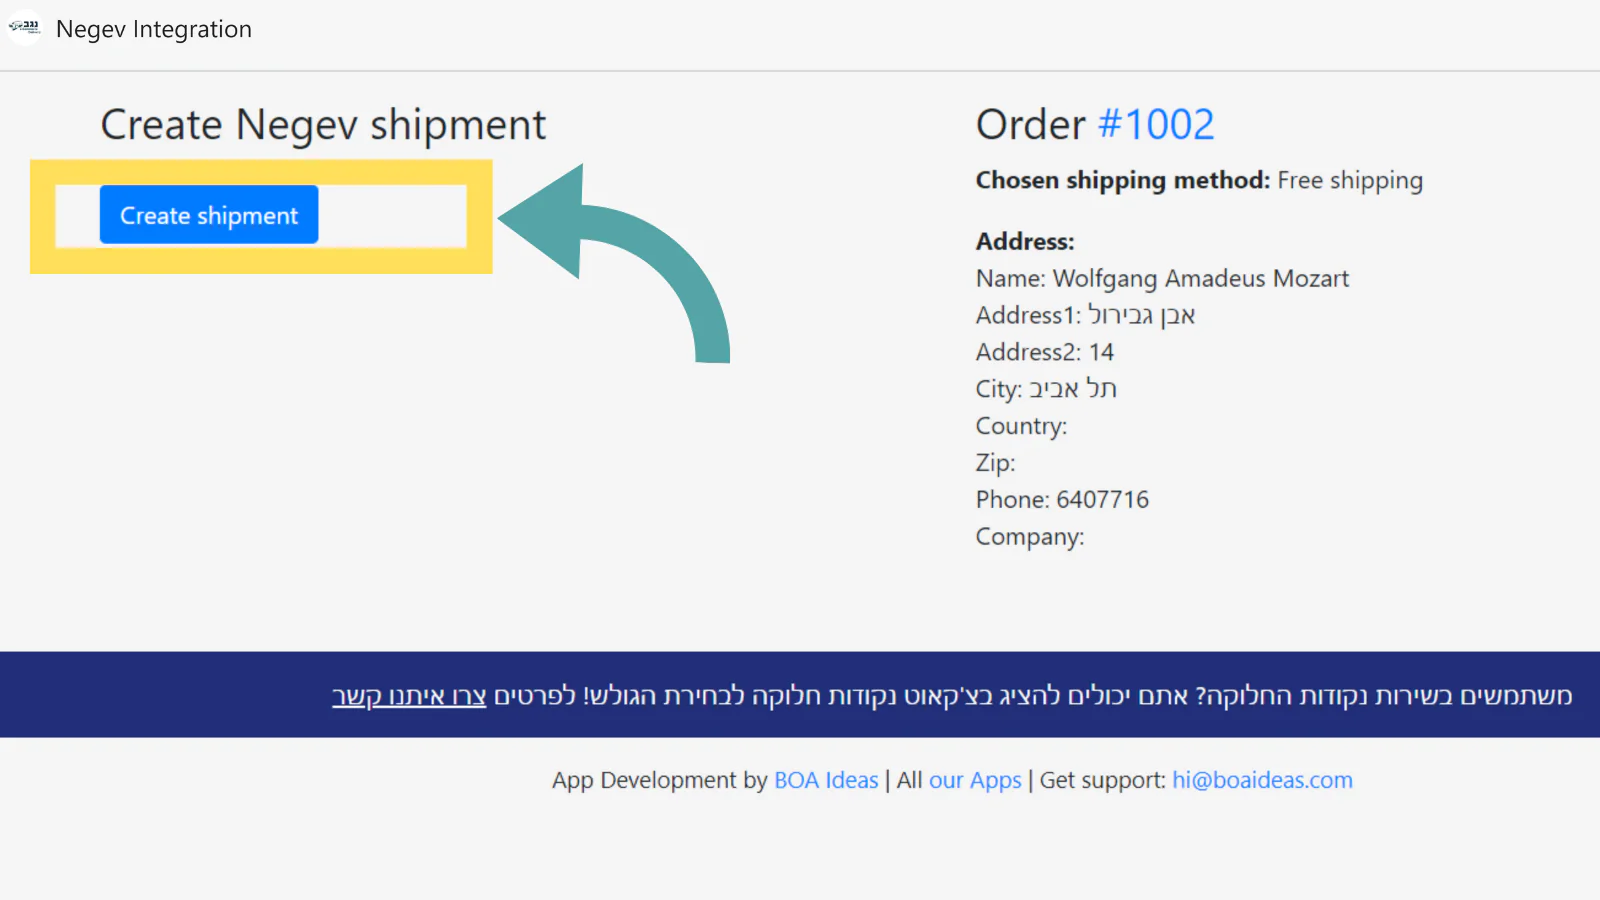Open the "our Apps" footer link
The height and width of the screenshot is (900, 1600).
tap(975, 780)
